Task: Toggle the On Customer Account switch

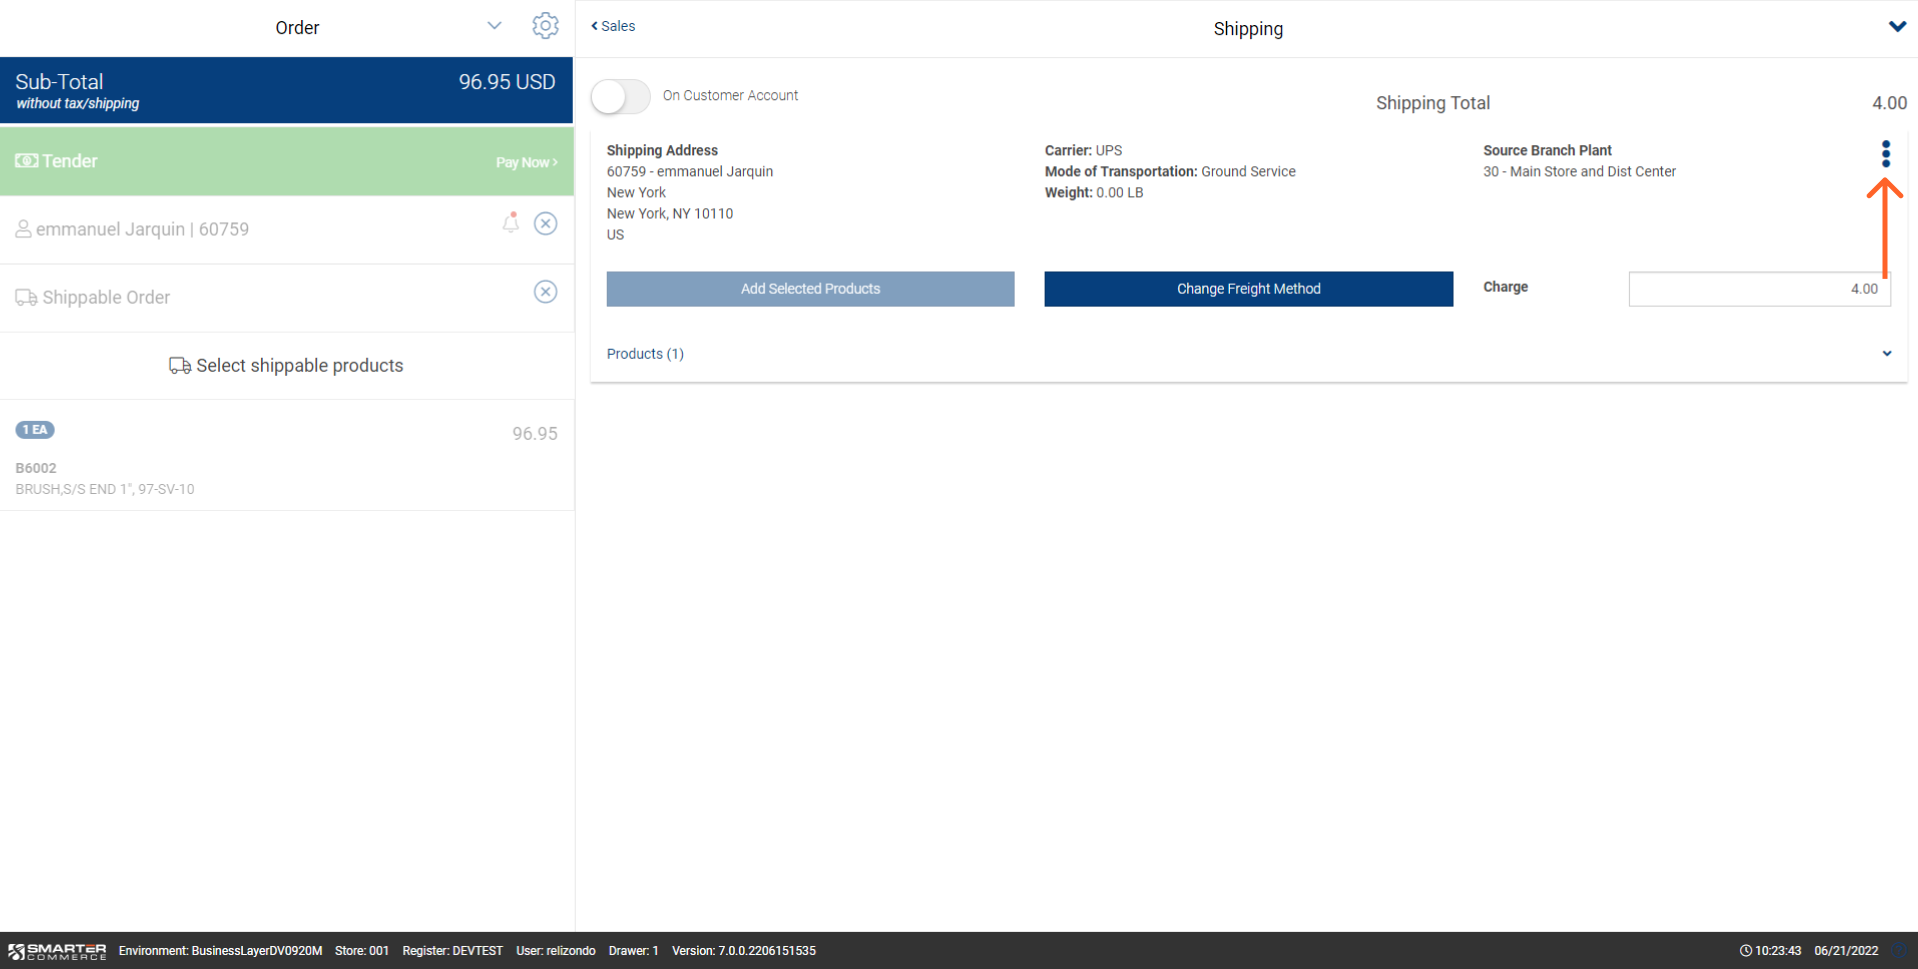Action: coord(620,96)
